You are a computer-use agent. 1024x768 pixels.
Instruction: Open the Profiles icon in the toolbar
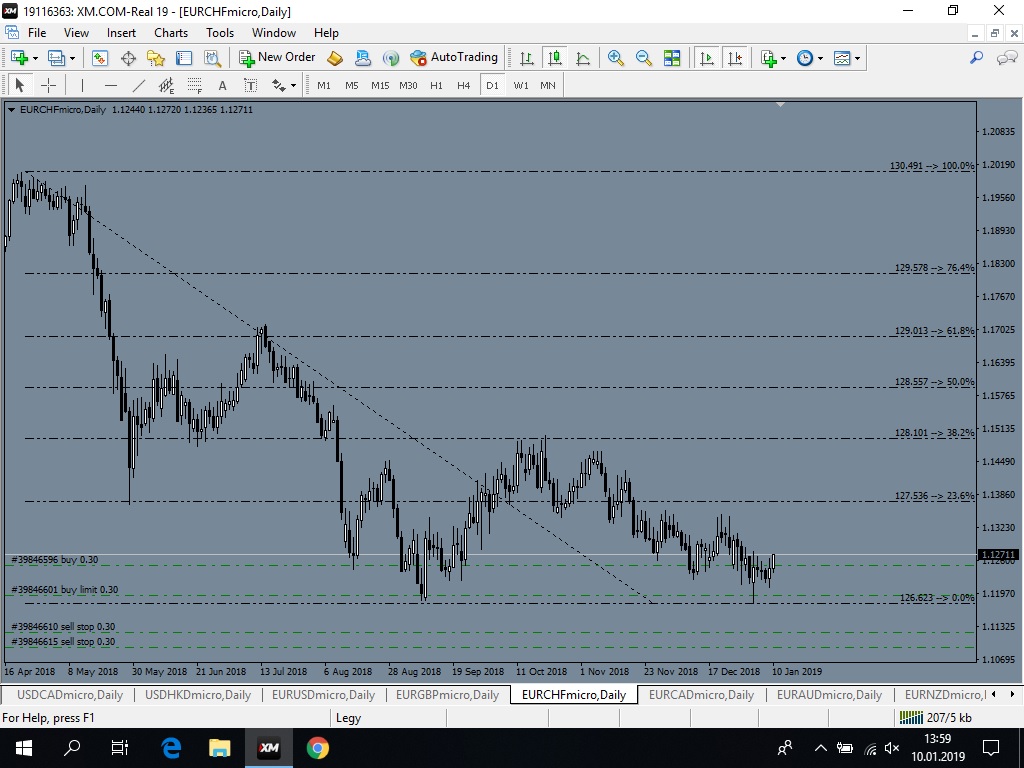tap(57, 58)
